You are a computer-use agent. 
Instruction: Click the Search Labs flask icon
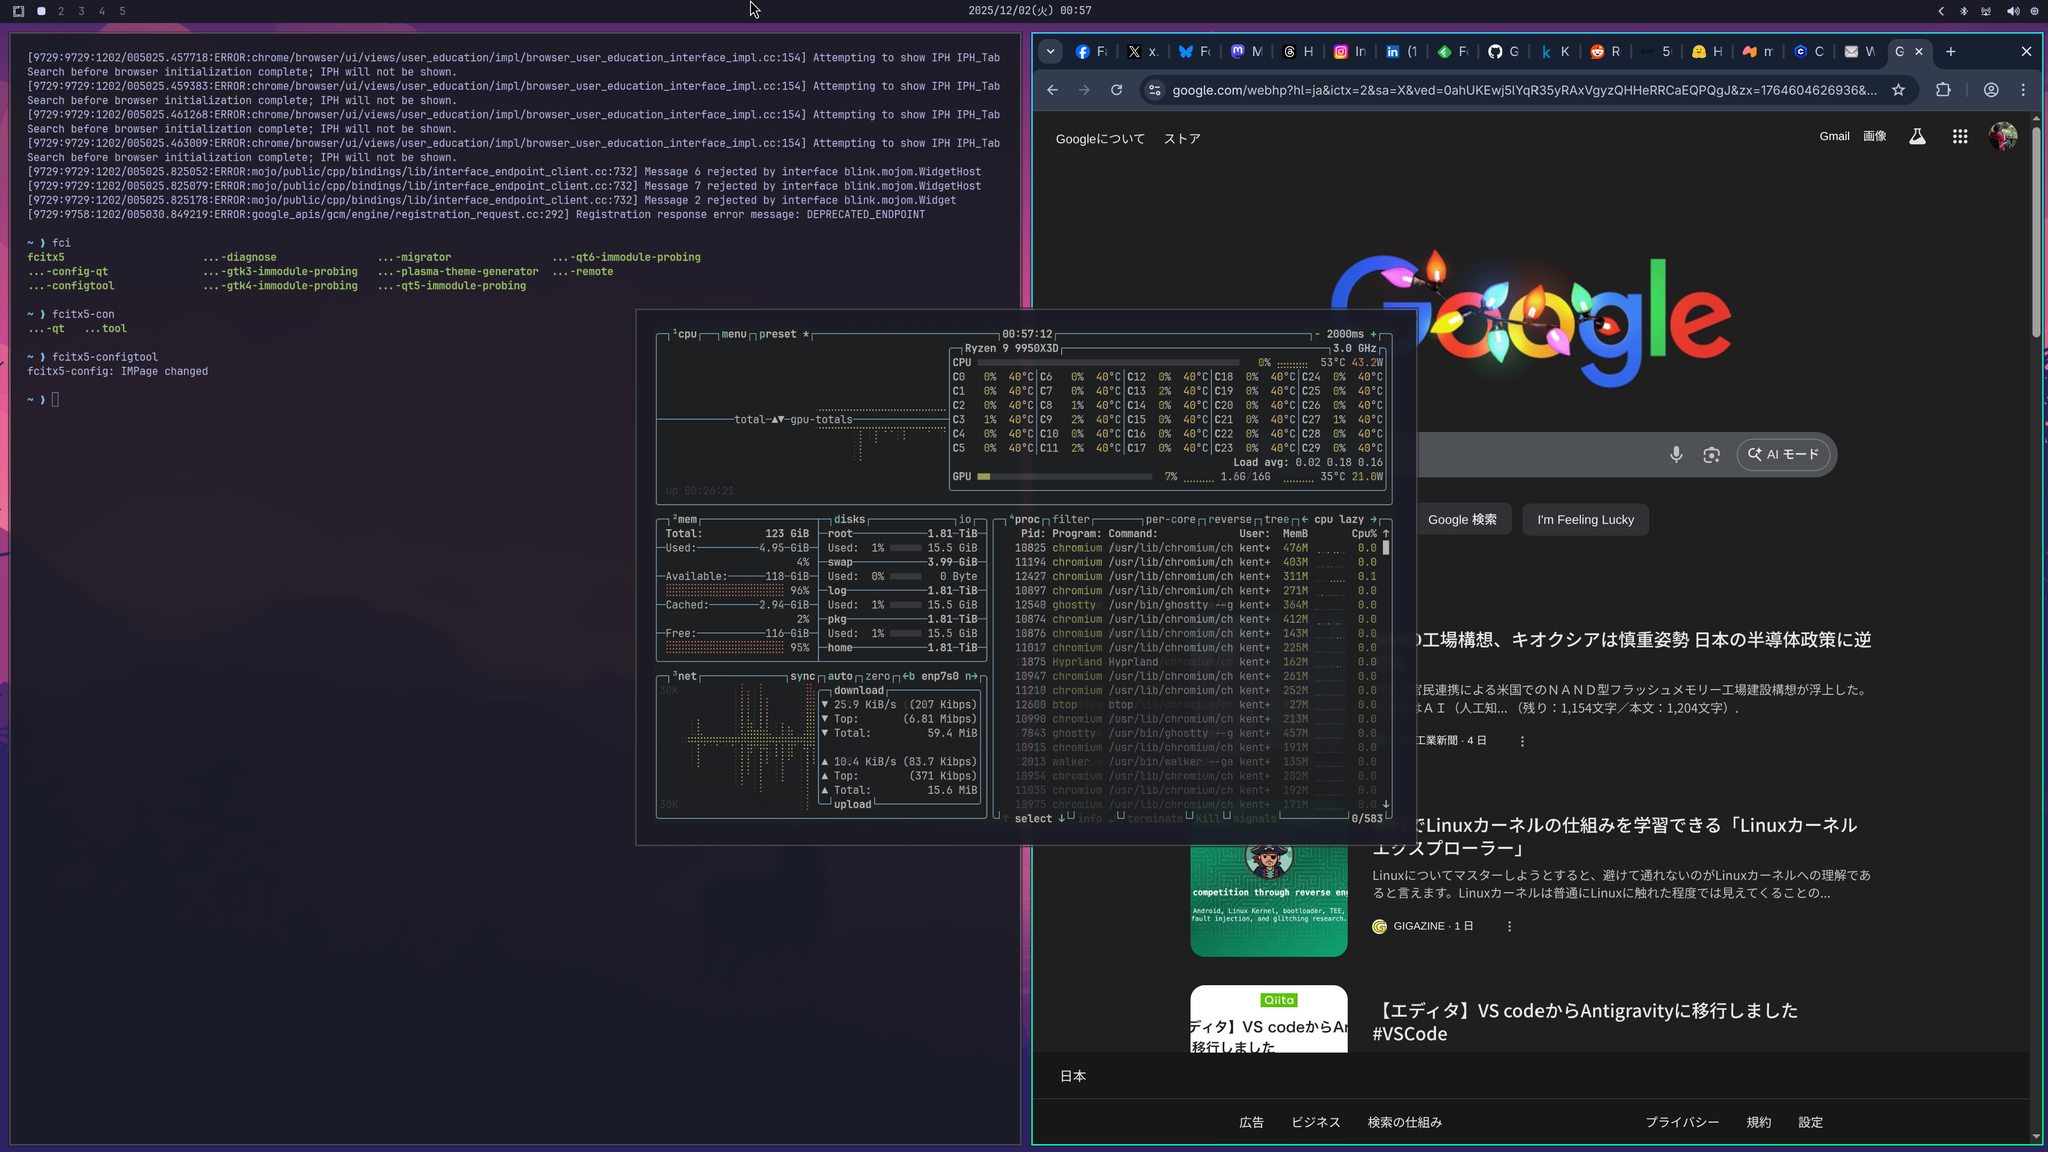click(1917, 137)
